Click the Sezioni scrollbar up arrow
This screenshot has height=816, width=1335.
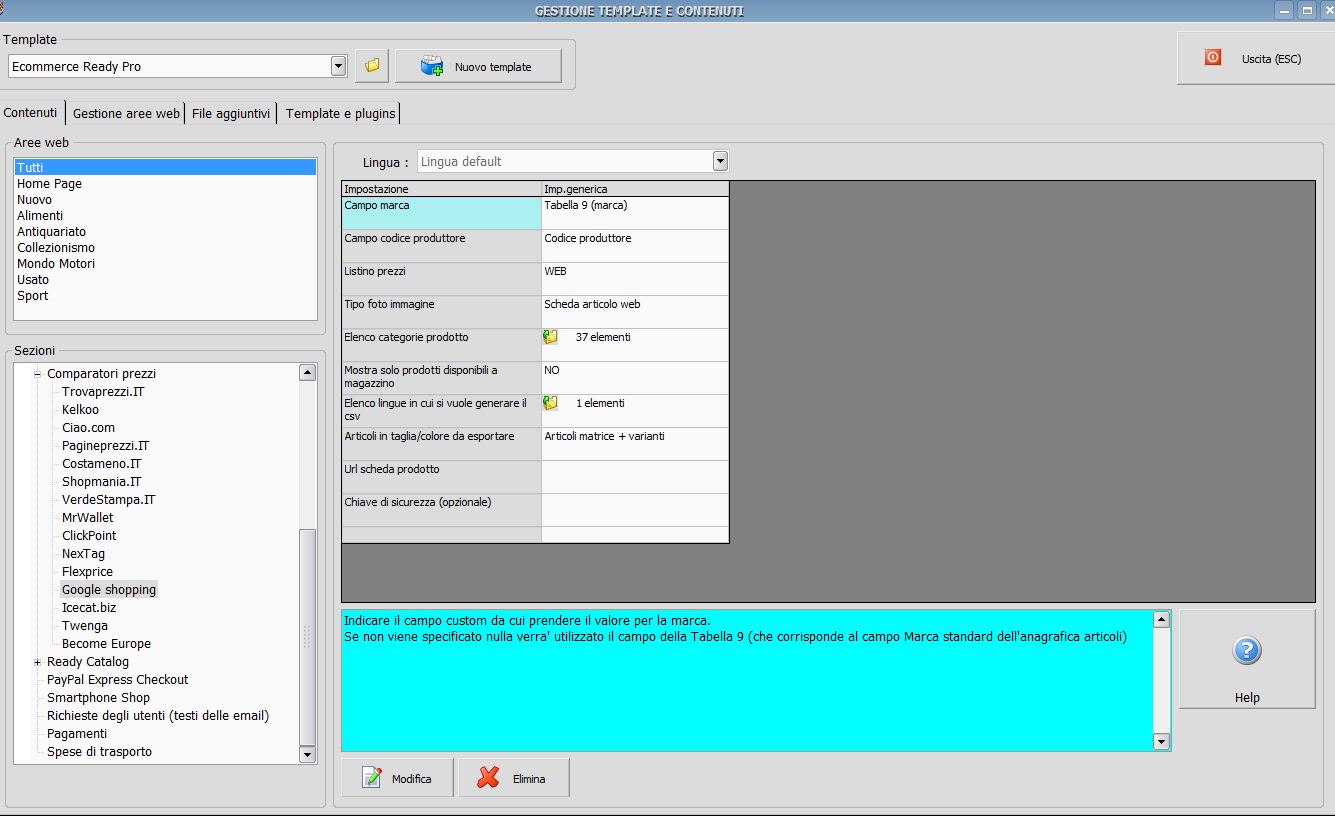click(x=307, y=373)
